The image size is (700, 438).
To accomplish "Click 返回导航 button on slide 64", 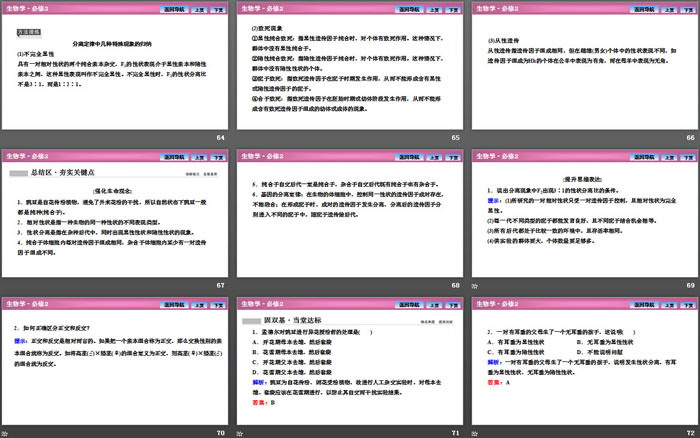I will pos(172,8).
